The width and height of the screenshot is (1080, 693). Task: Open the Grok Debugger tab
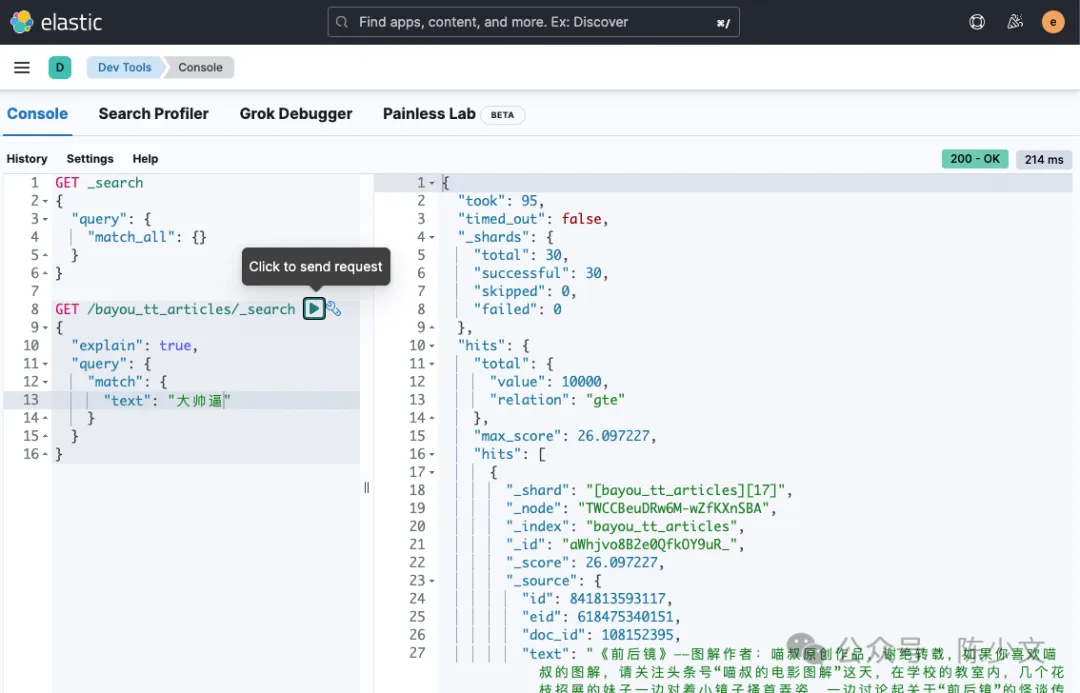click(296, 114)
